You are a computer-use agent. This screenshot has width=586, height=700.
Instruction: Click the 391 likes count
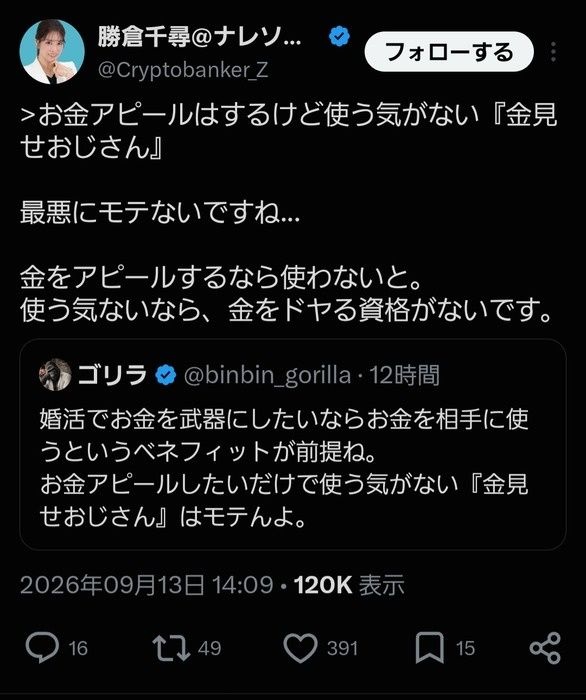[x=342, y=648]
